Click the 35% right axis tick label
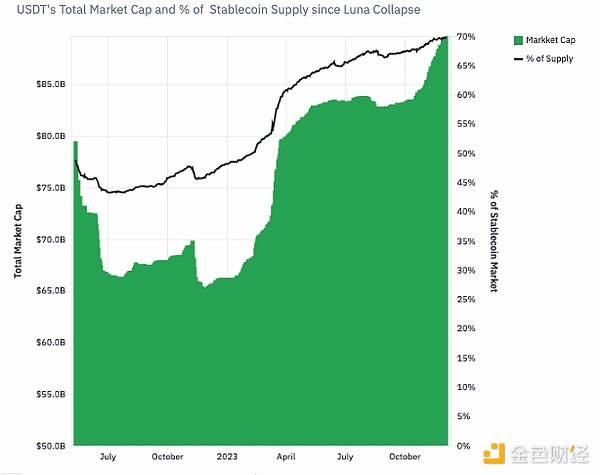This screenshot has width=600, height=475. (x=465, y=241)
